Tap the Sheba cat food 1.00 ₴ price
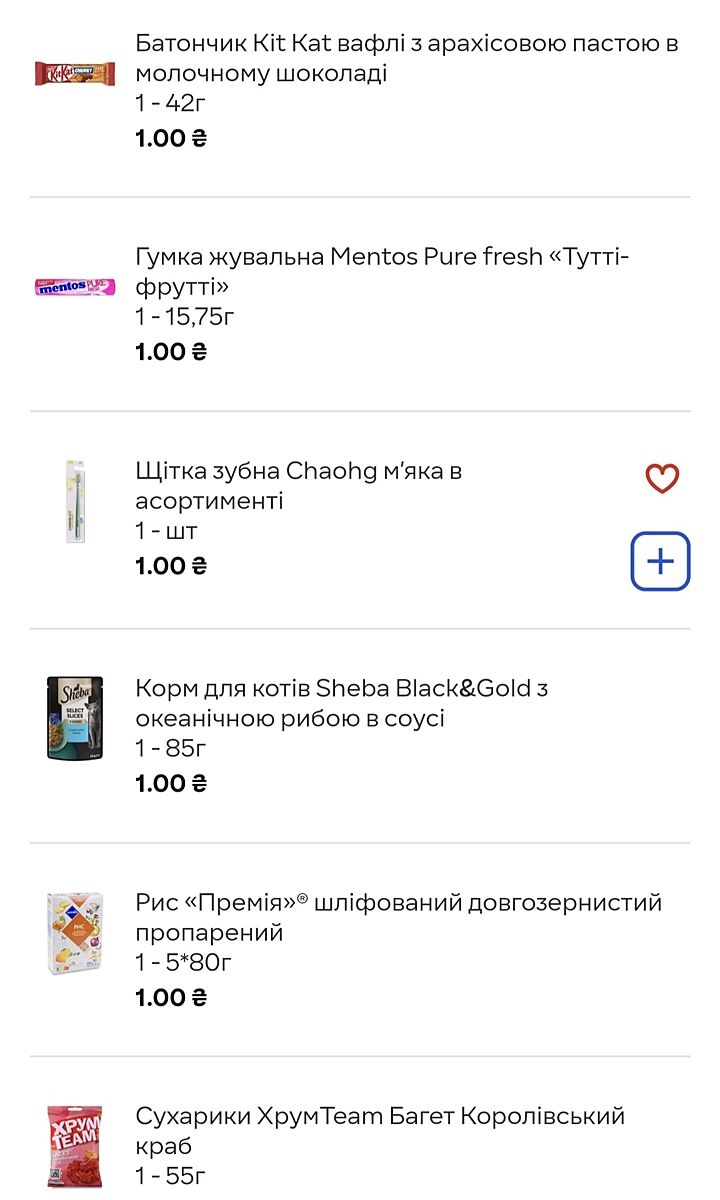The width and height of the screenshot is (720, 1200). [x=171, y=783]
